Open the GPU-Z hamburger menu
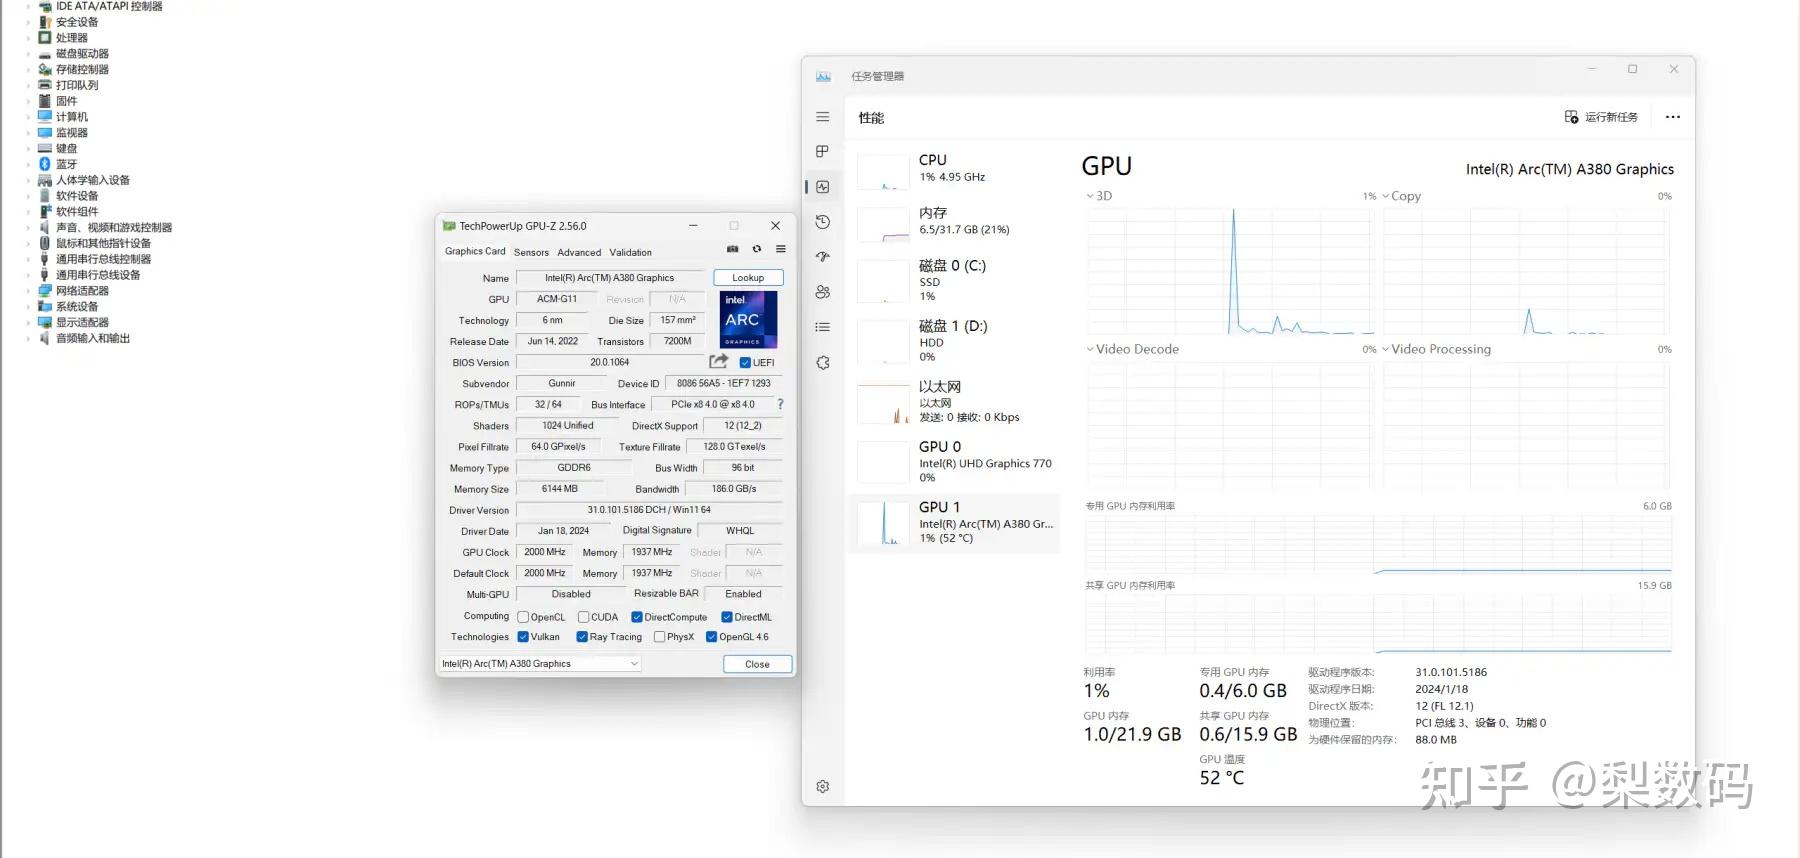 point(781,249)
